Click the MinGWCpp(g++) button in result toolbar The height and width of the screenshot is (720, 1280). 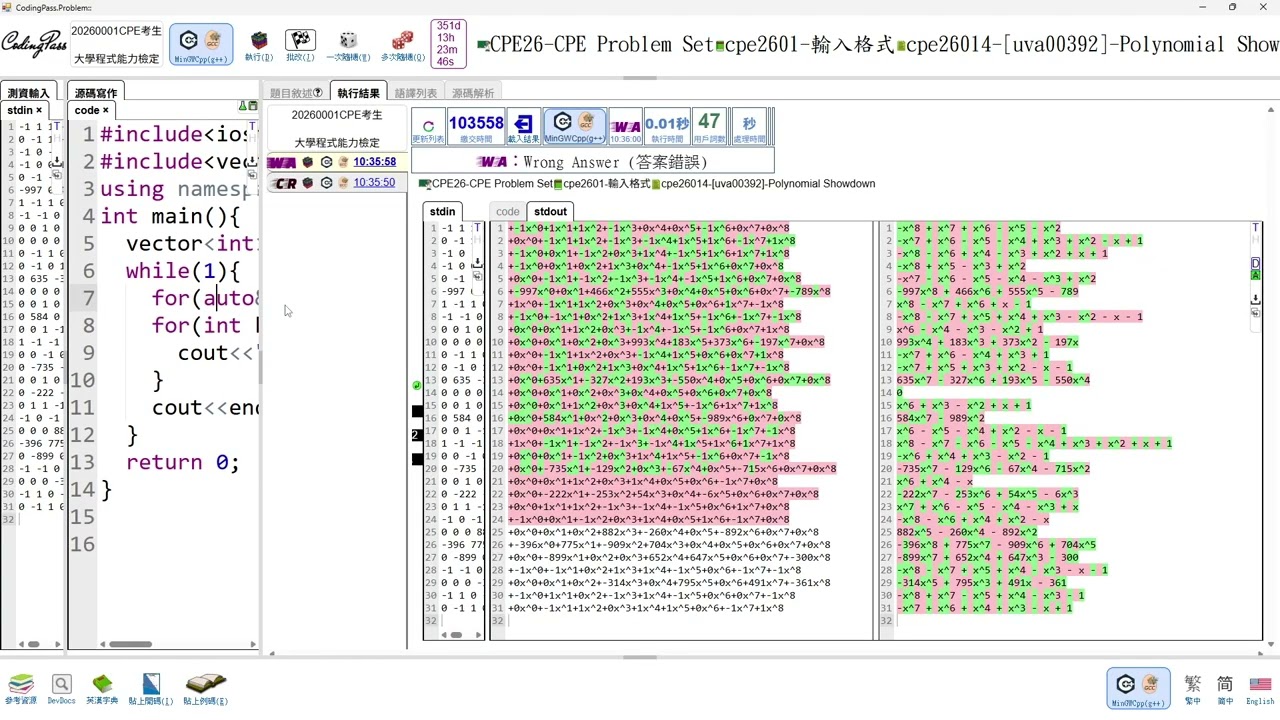pyautogui.click(x=574, y=128)
